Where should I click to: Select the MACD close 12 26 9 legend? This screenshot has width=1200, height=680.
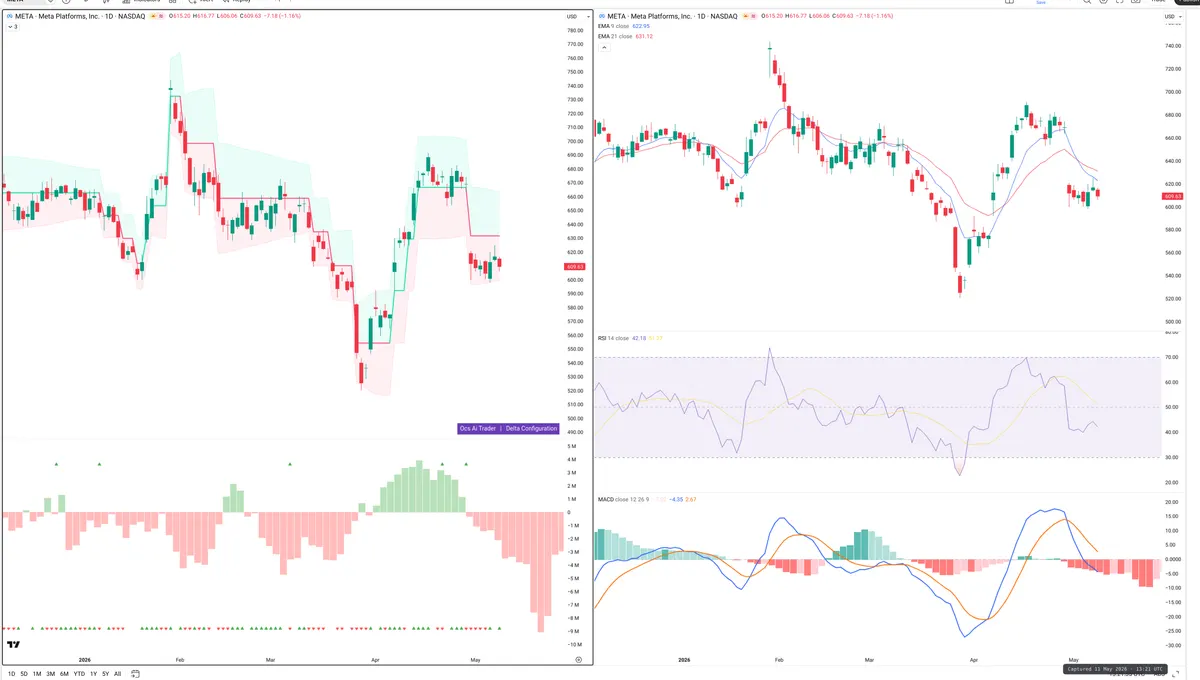coord(625,499)
